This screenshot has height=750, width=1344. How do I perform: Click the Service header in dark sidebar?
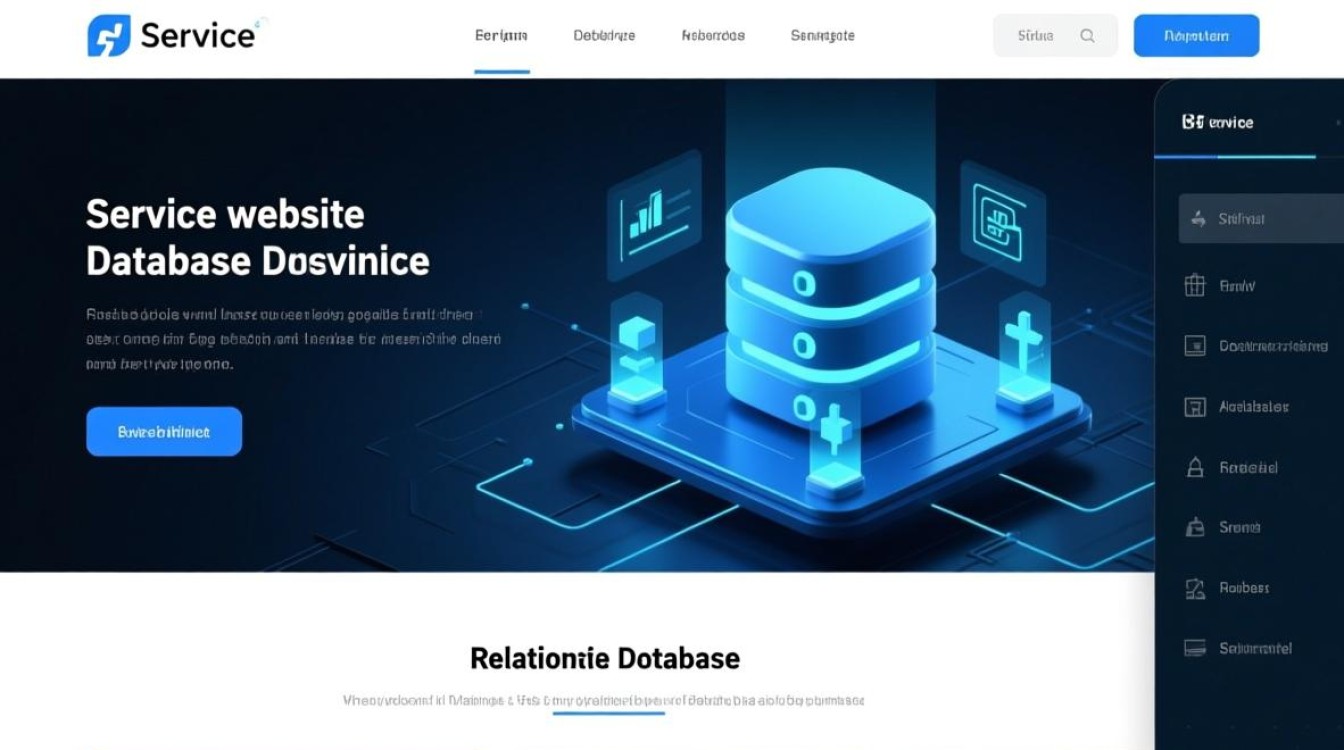[x=1218, y=123]
